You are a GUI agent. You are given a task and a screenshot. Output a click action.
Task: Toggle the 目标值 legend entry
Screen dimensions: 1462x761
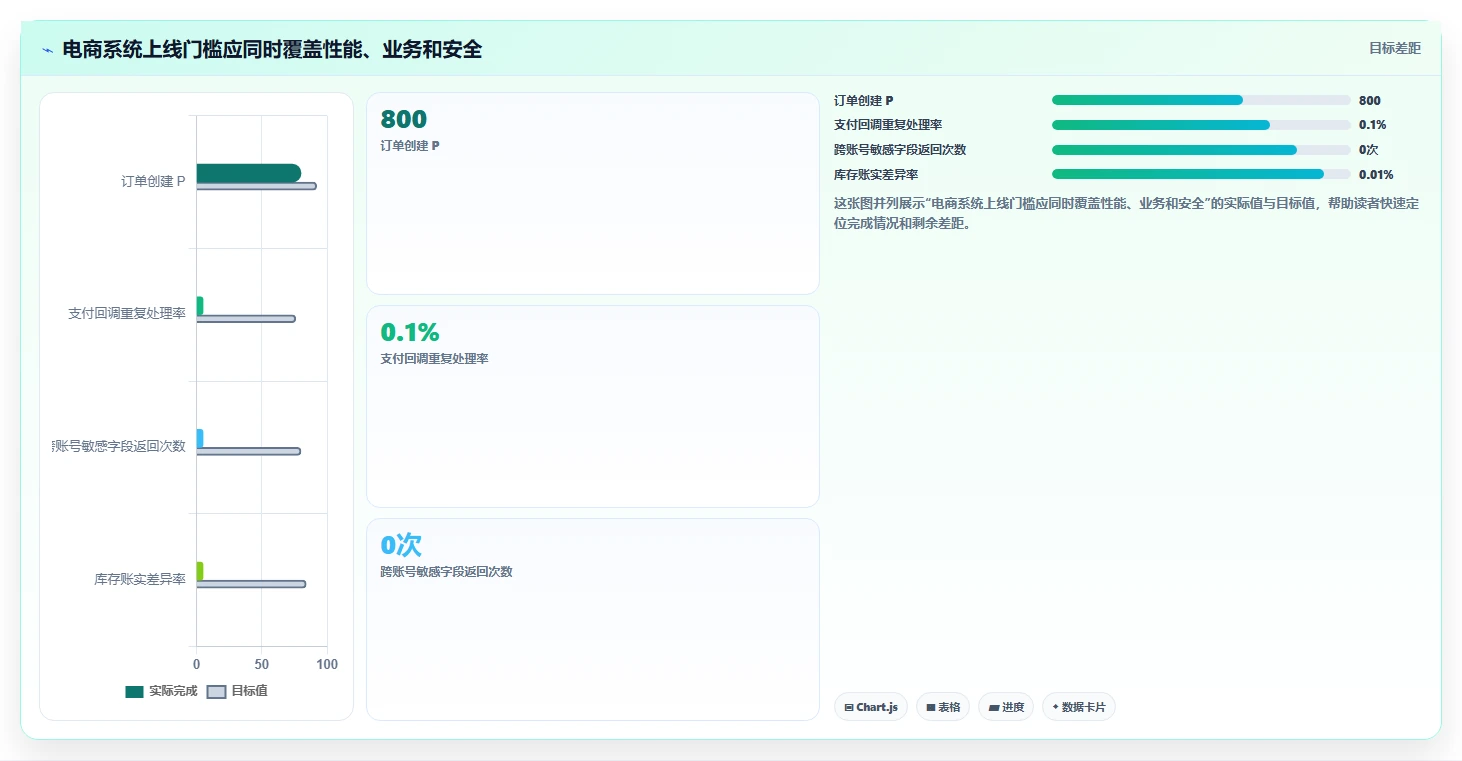point(237,691)
